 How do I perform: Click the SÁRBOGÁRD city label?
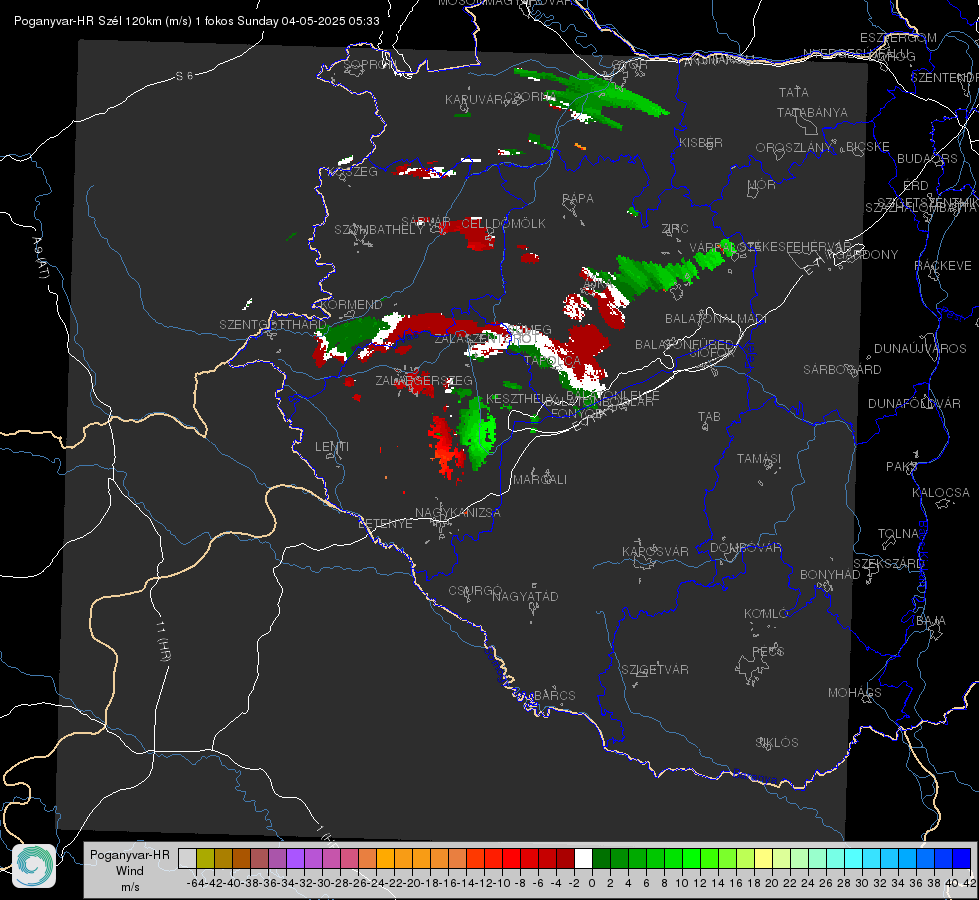[x=842, y=370]
